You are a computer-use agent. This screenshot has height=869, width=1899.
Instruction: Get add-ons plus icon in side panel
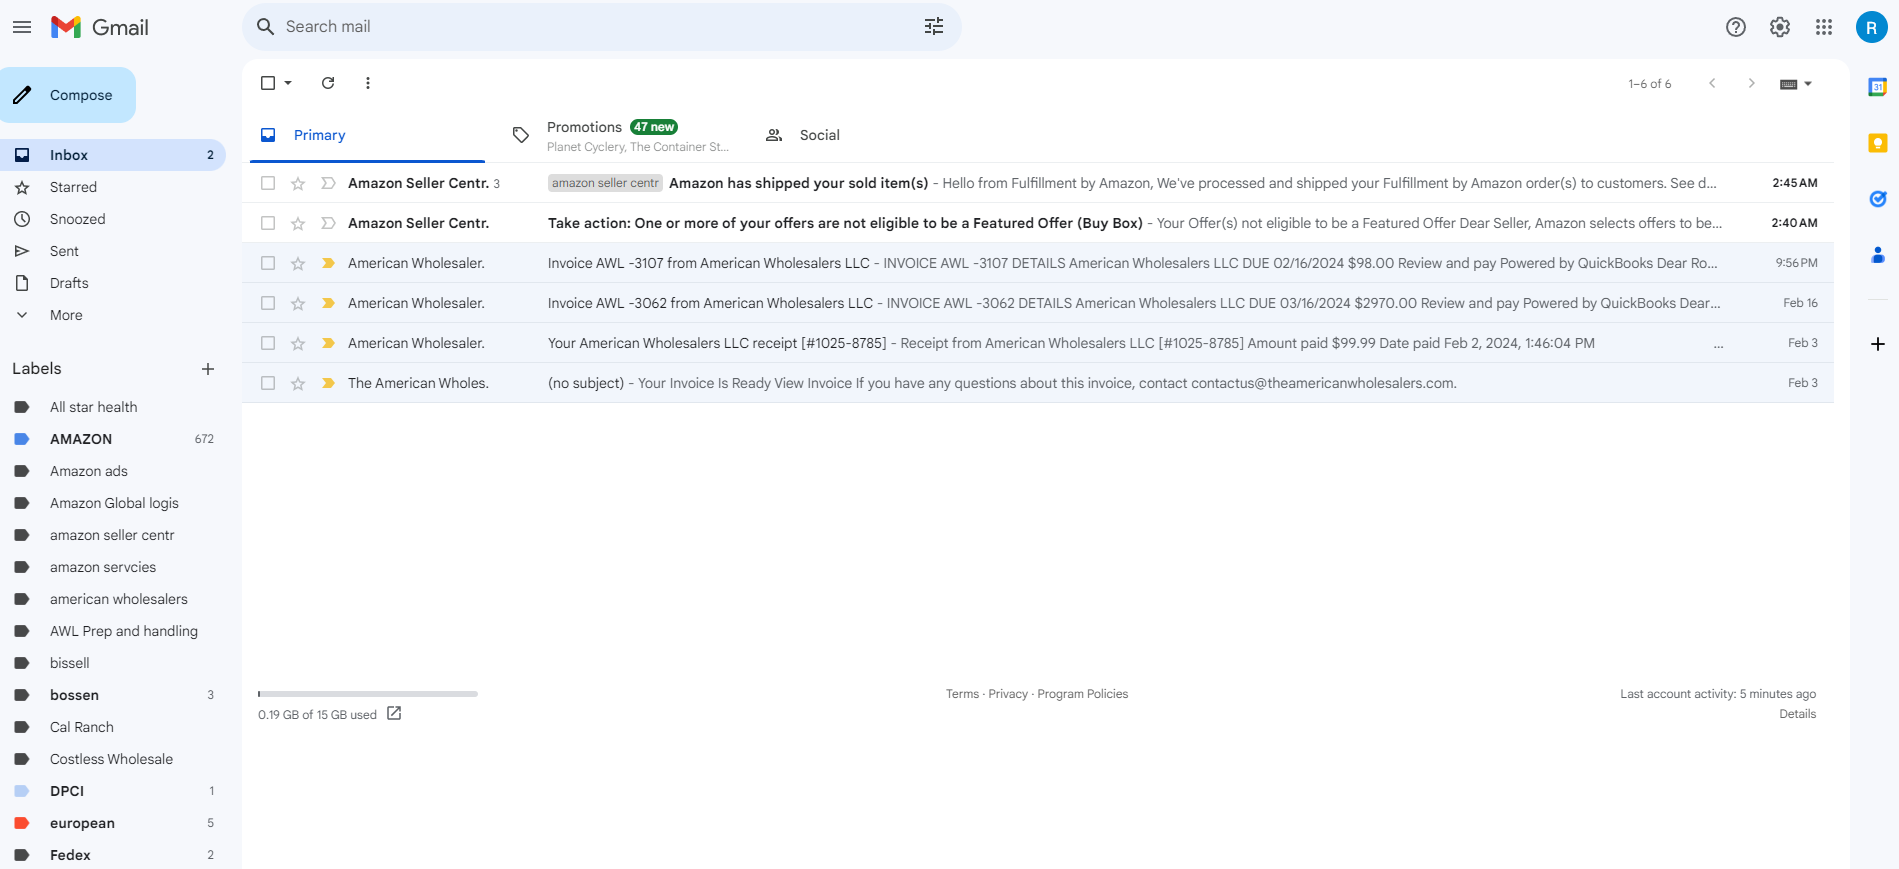click(x=1878, y=344)
